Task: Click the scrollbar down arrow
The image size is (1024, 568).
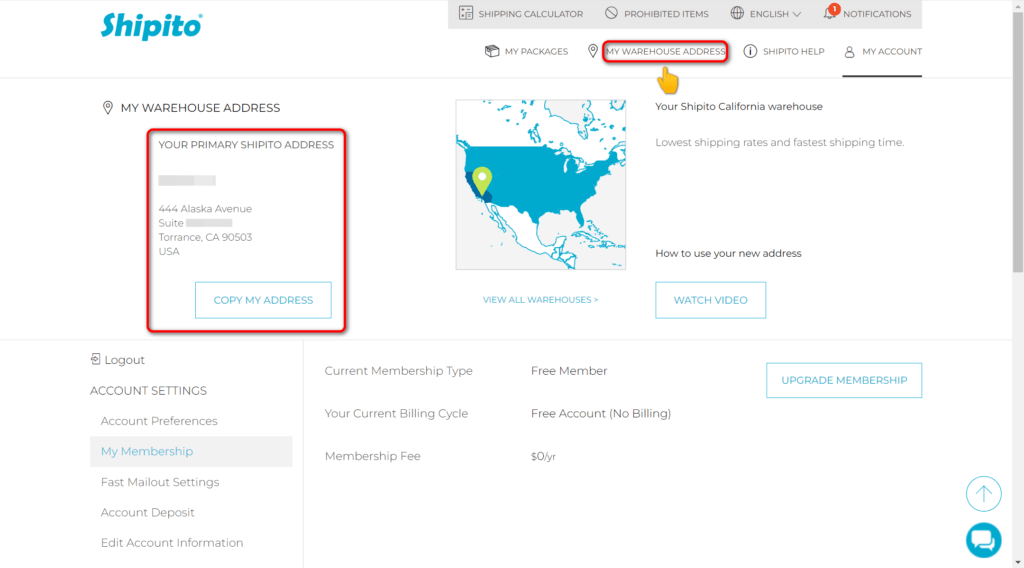Action: click(x=1018, y=563)
